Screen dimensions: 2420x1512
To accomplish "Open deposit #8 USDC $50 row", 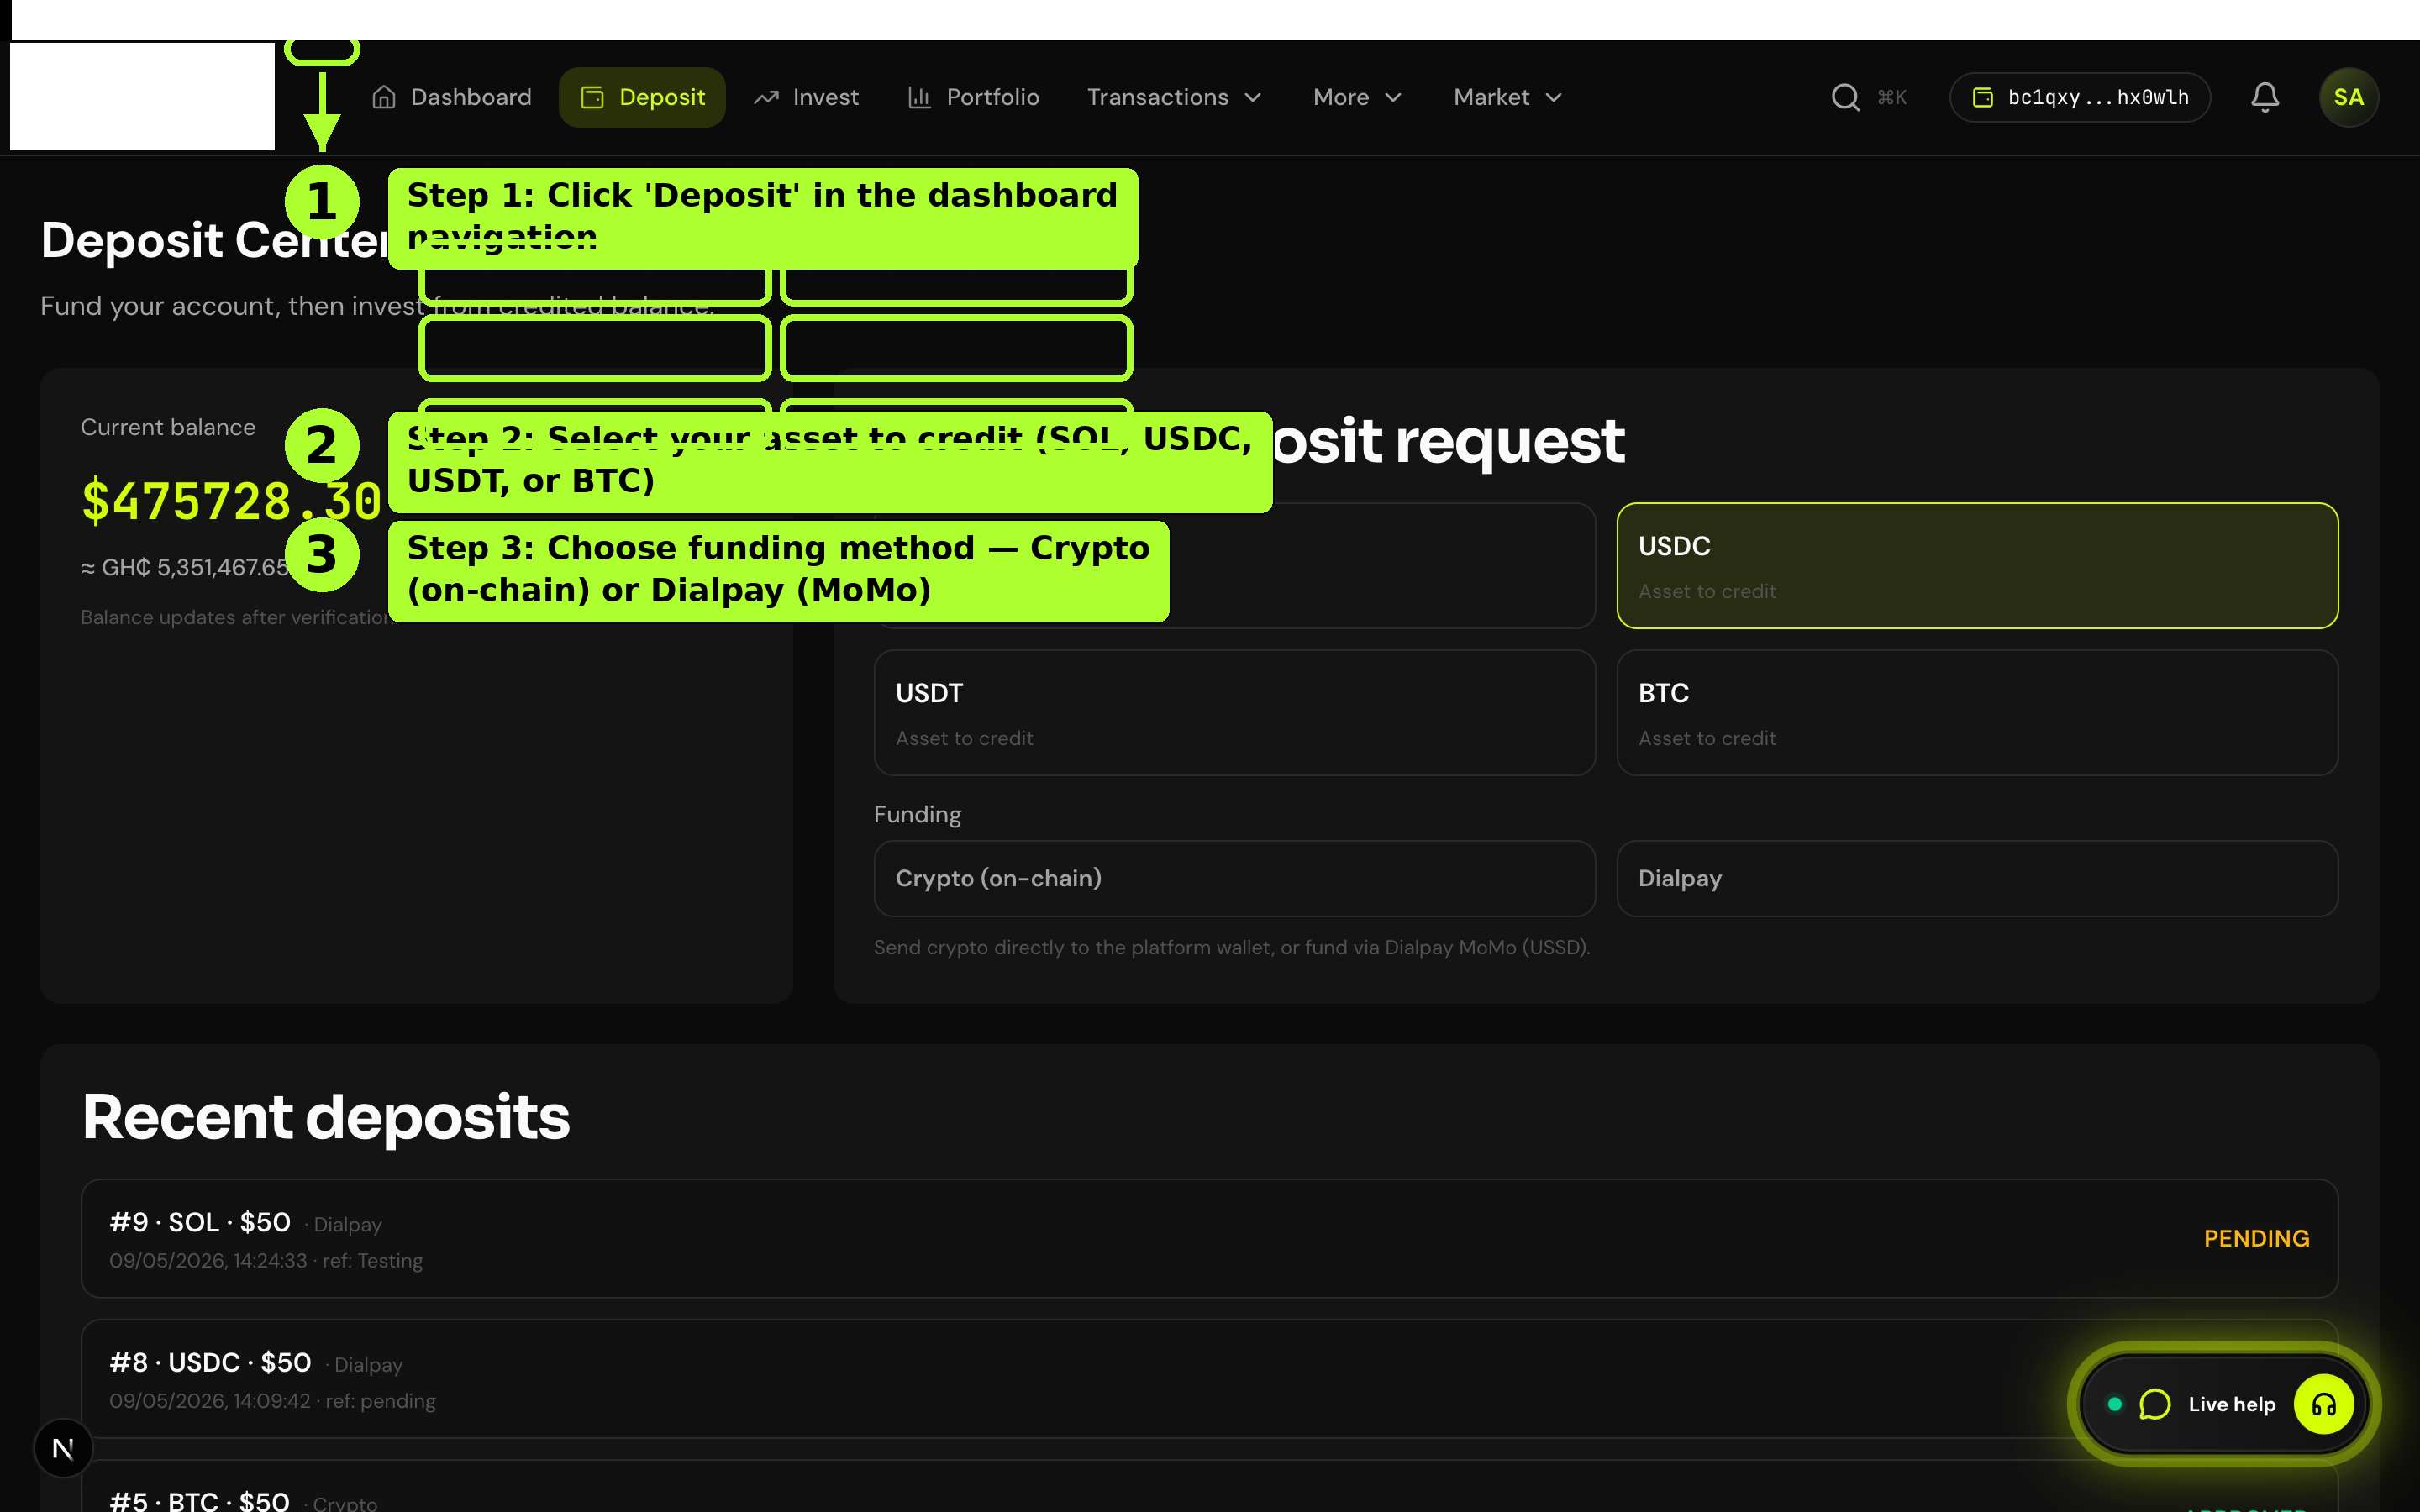I will pyautogui.click(x=1209, y=1378).
